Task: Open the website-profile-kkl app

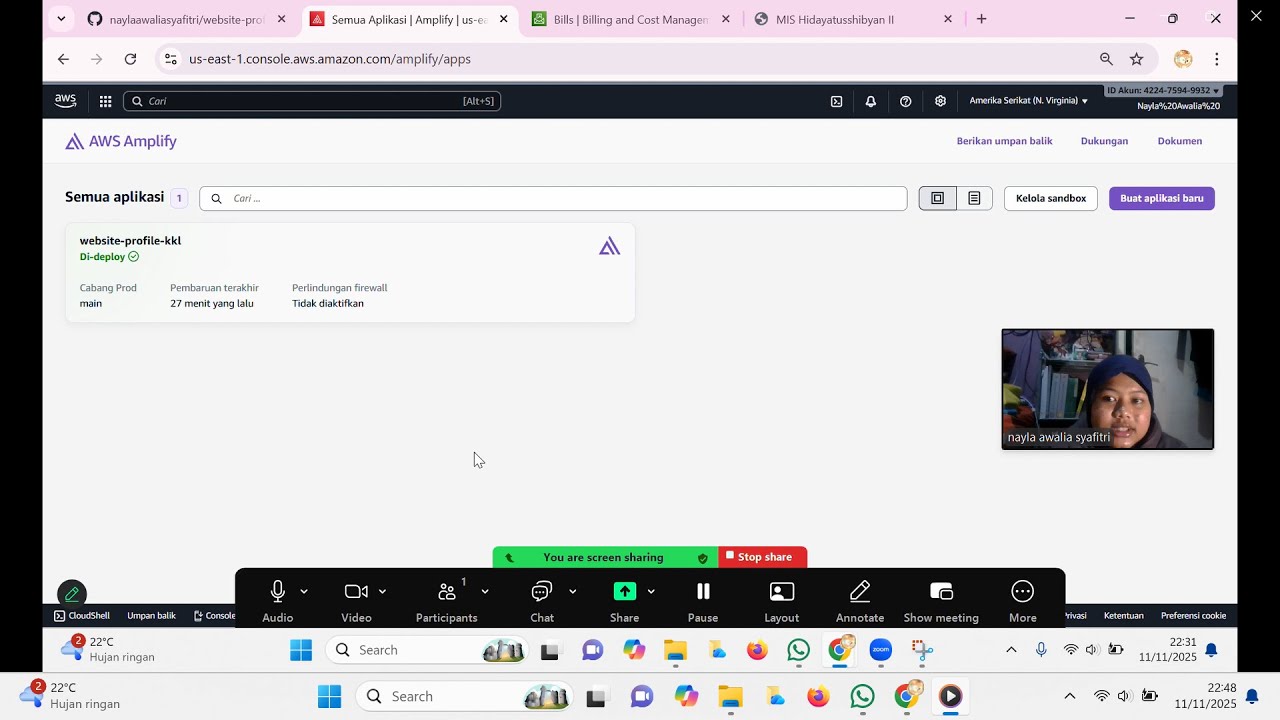Action: tap(130, 241)
